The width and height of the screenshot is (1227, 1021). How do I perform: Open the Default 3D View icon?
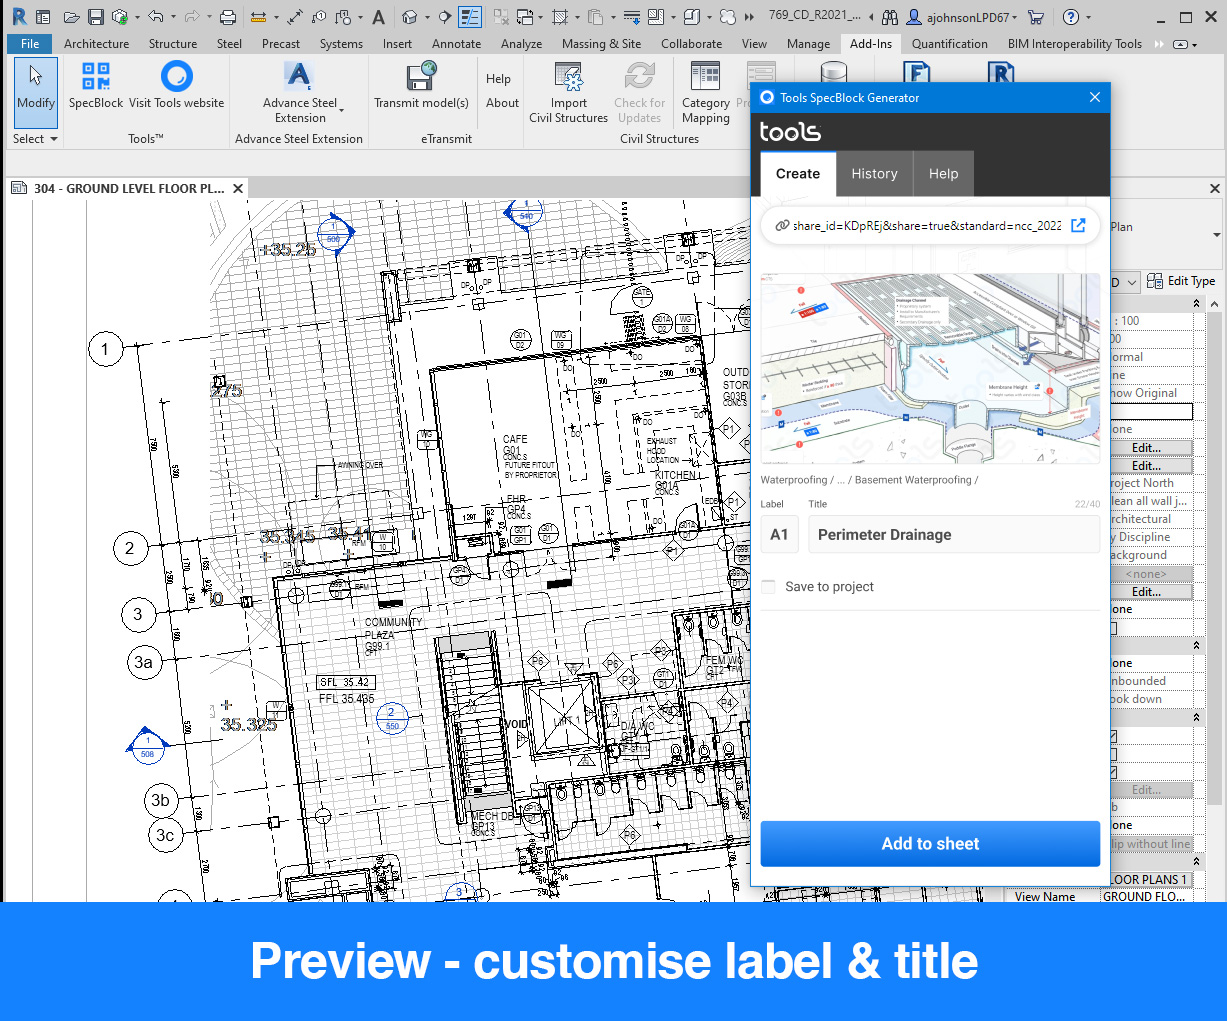(x=409, y=17)
